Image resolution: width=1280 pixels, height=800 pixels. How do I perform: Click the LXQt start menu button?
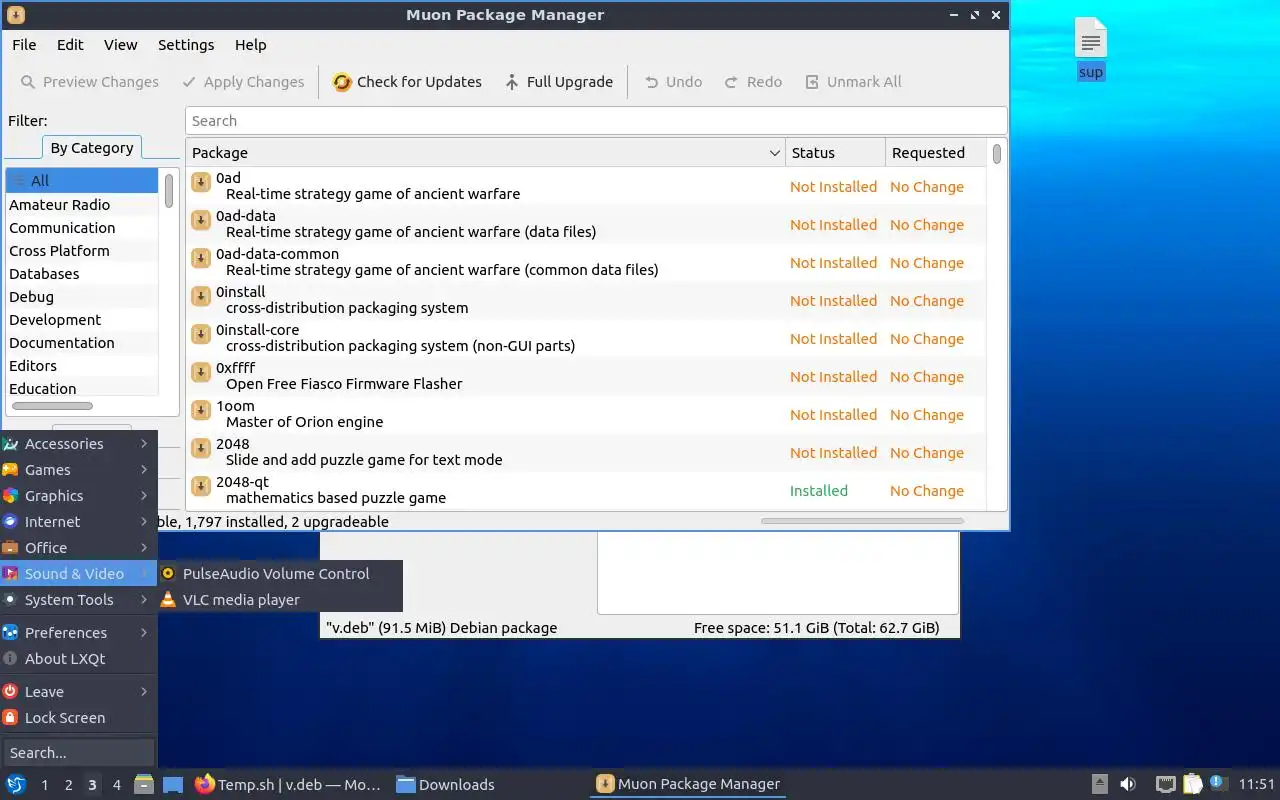click(16, 784)
